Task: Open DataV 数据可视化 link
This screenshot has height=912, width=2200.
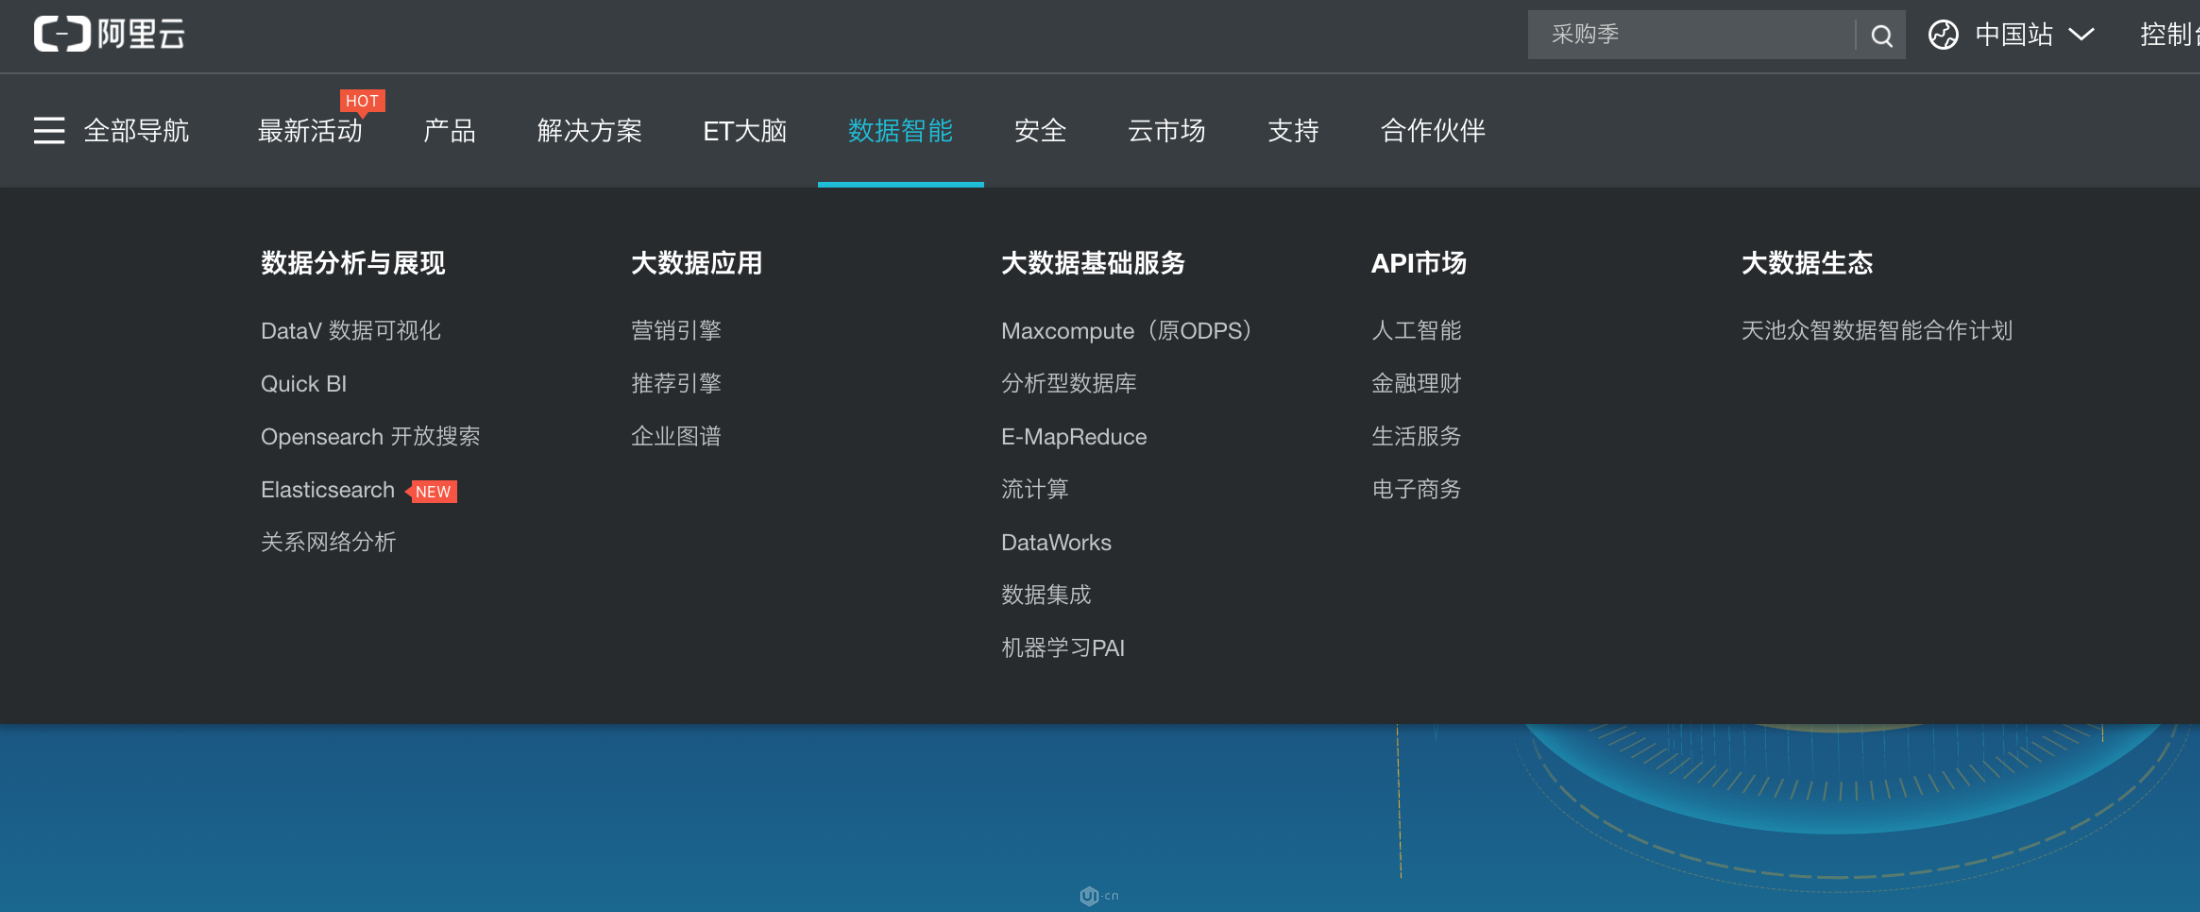Action: click(351, 331)
